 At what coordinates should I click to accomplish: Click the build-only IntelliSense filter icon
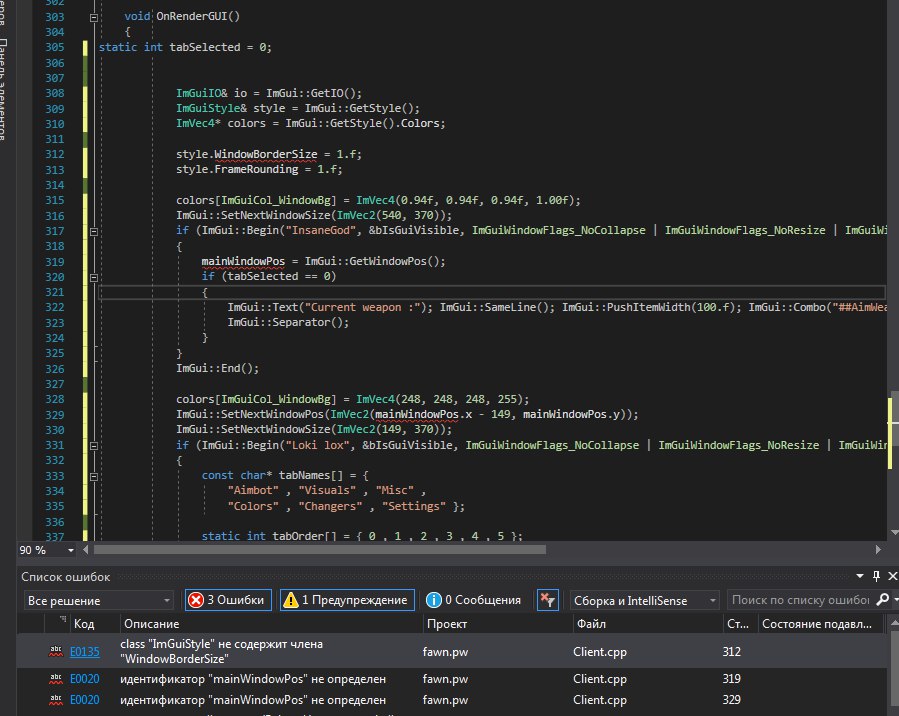point(547,600)
